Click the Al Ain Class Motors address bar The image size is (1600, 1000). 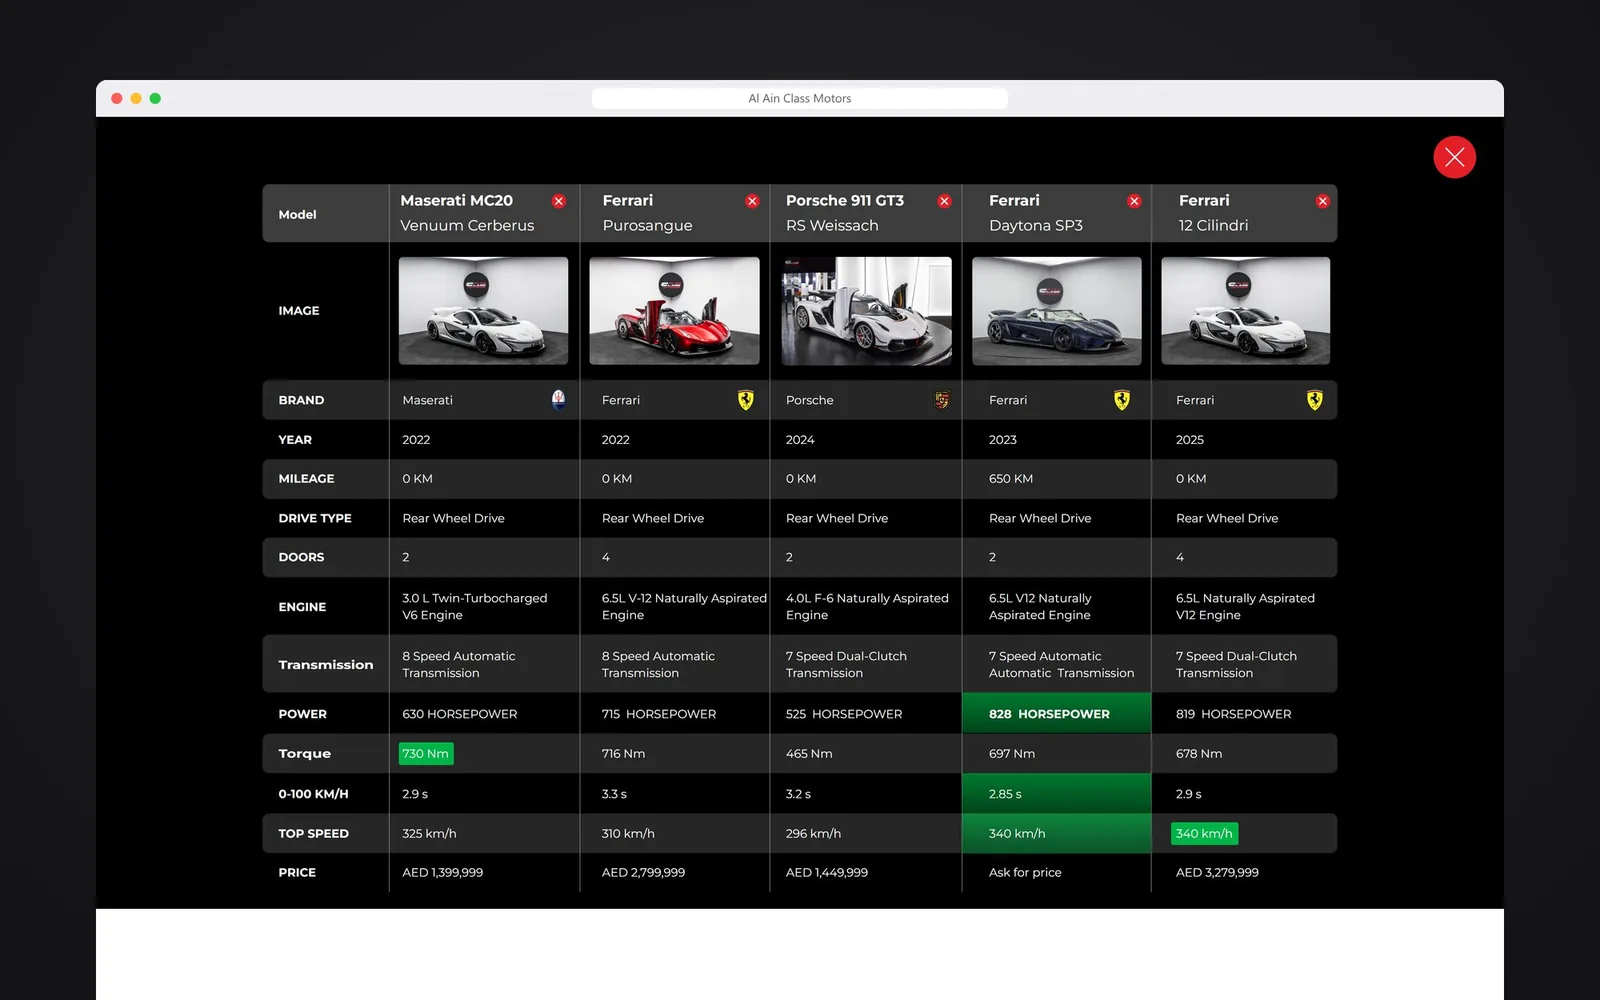[x=800, y=98]
